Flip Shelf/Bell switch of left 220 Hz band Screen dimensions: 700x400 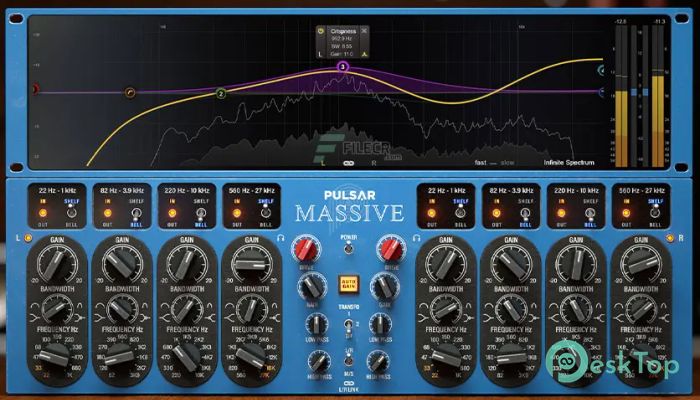[x=201, y=214]
